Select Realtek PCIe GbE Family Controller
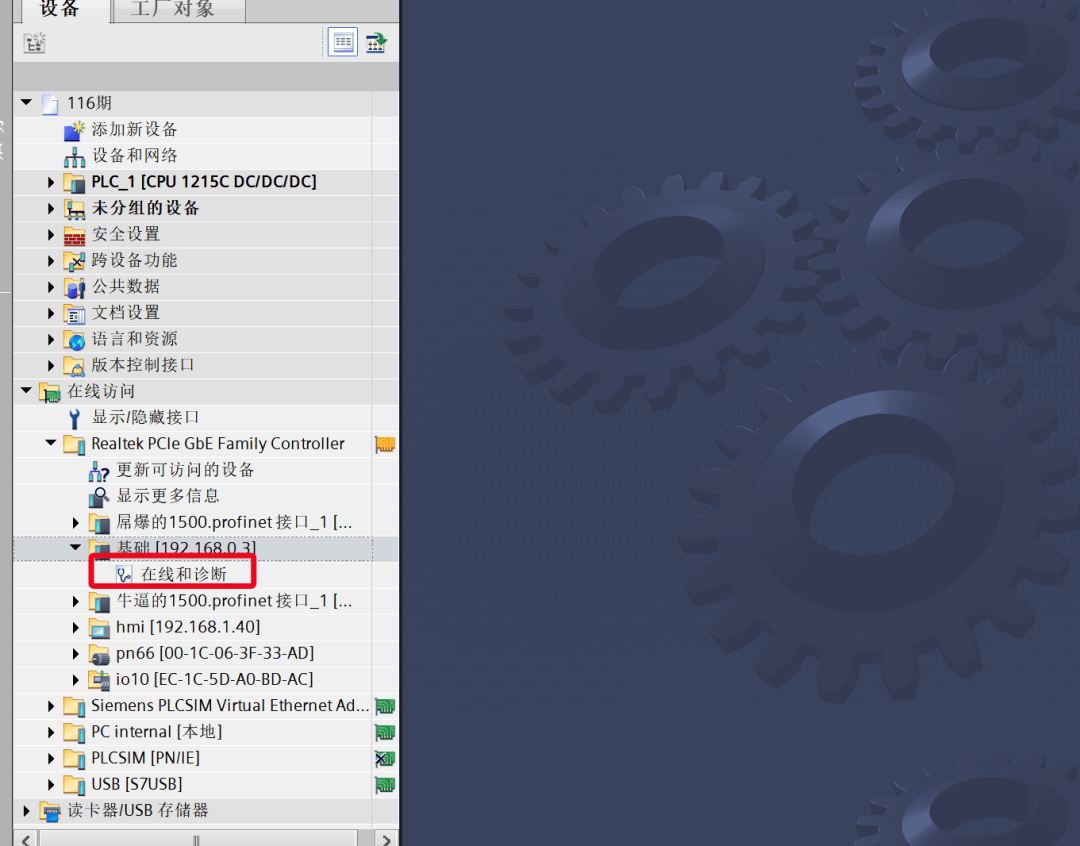Image resolution: width=1080 pixels, height=846 pixels. pos(218,444)
